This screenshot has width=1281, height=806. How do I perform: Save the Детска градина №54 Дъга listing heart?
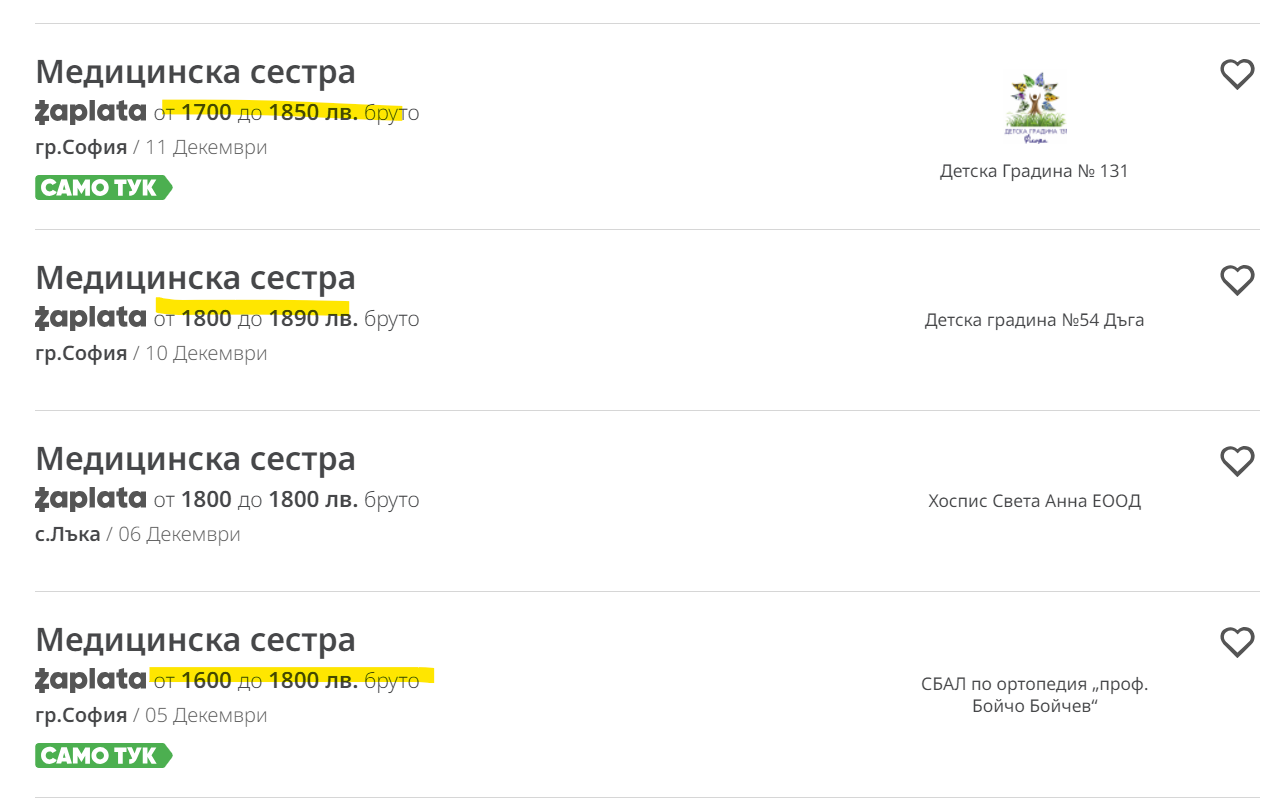click(1237, 281)
